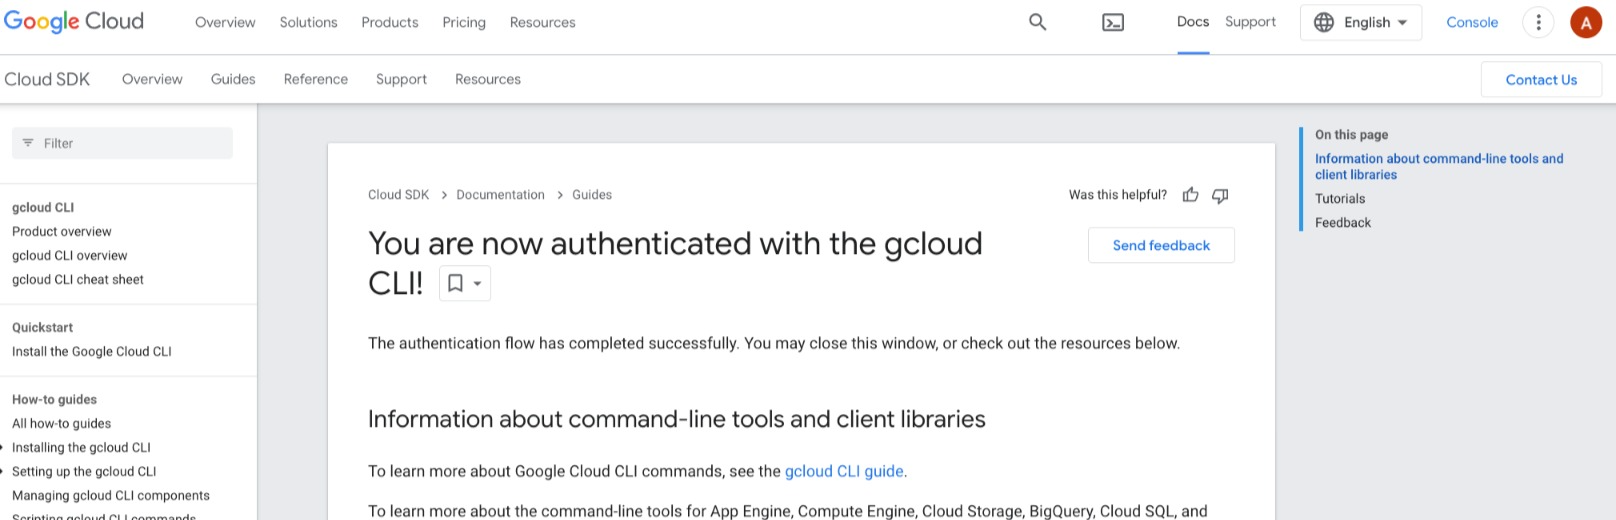Click the thumbs down not helpful icon
The image size is (1616, 520).
tap(1220, 195)
